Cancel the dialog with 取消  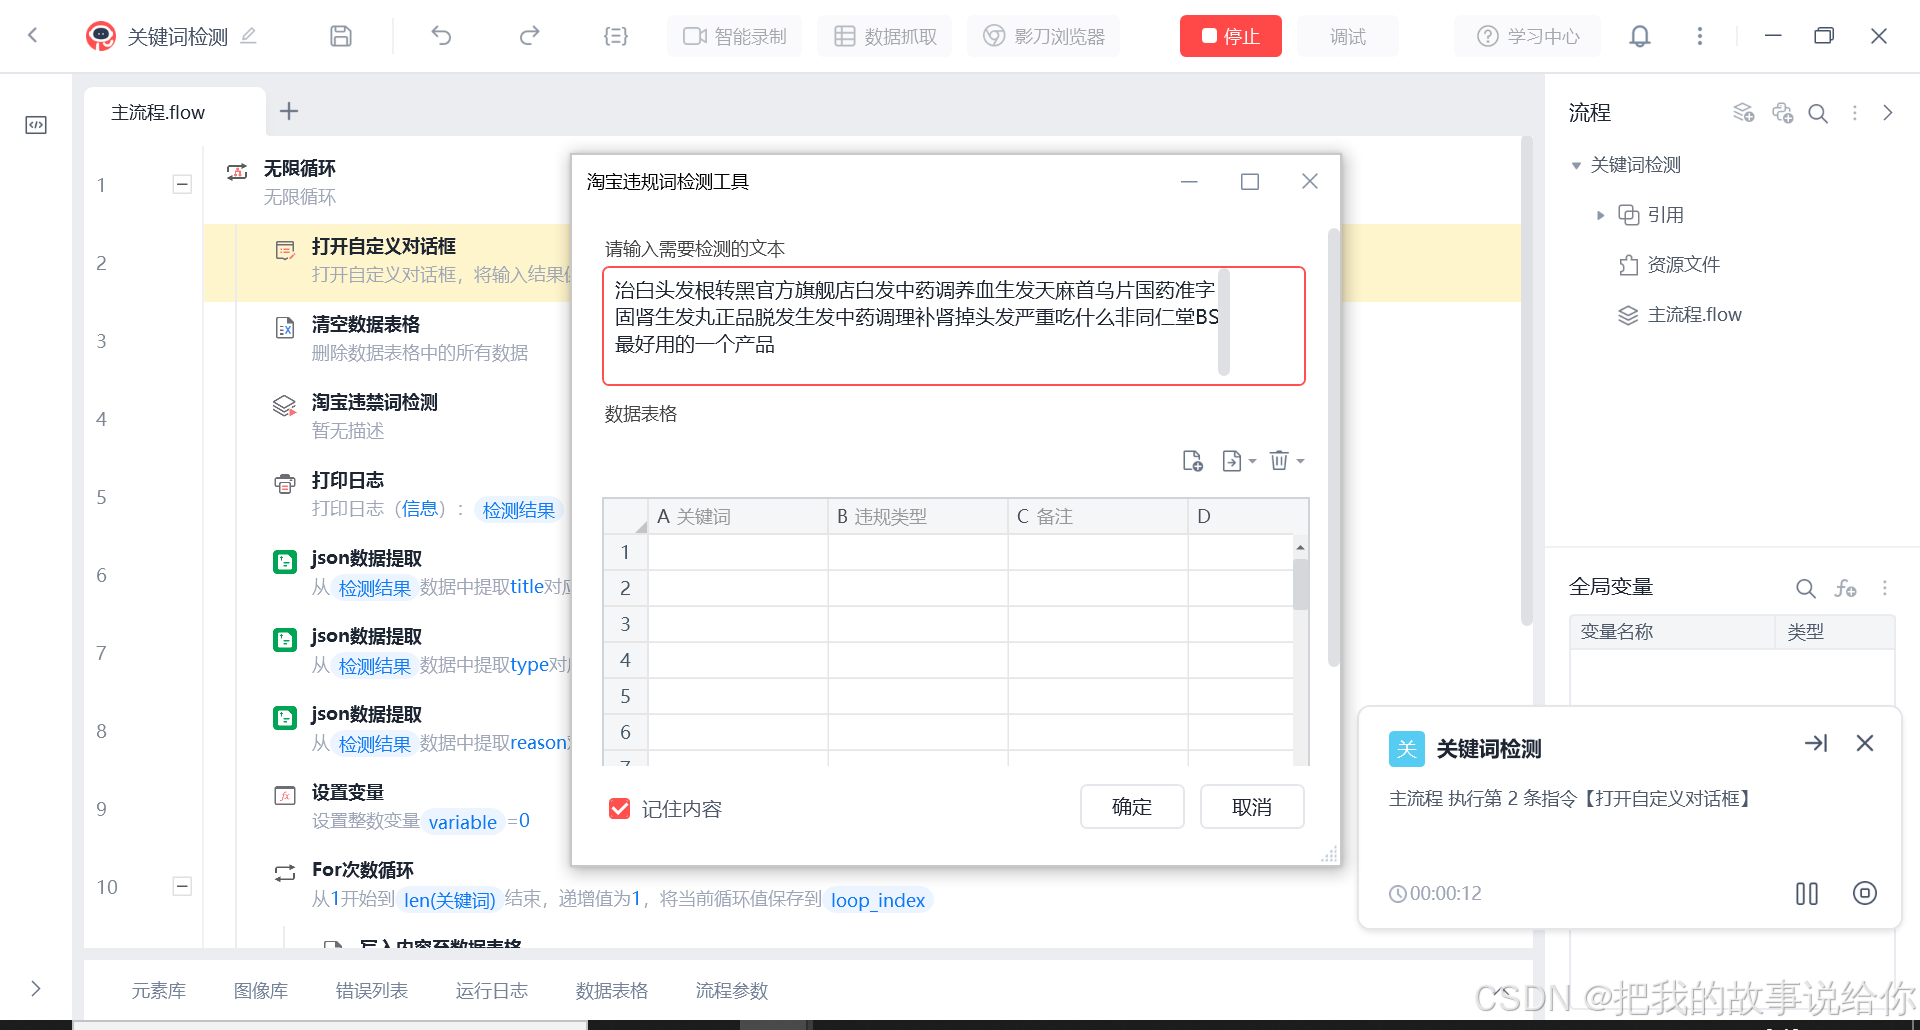[x=1252, y=807]
